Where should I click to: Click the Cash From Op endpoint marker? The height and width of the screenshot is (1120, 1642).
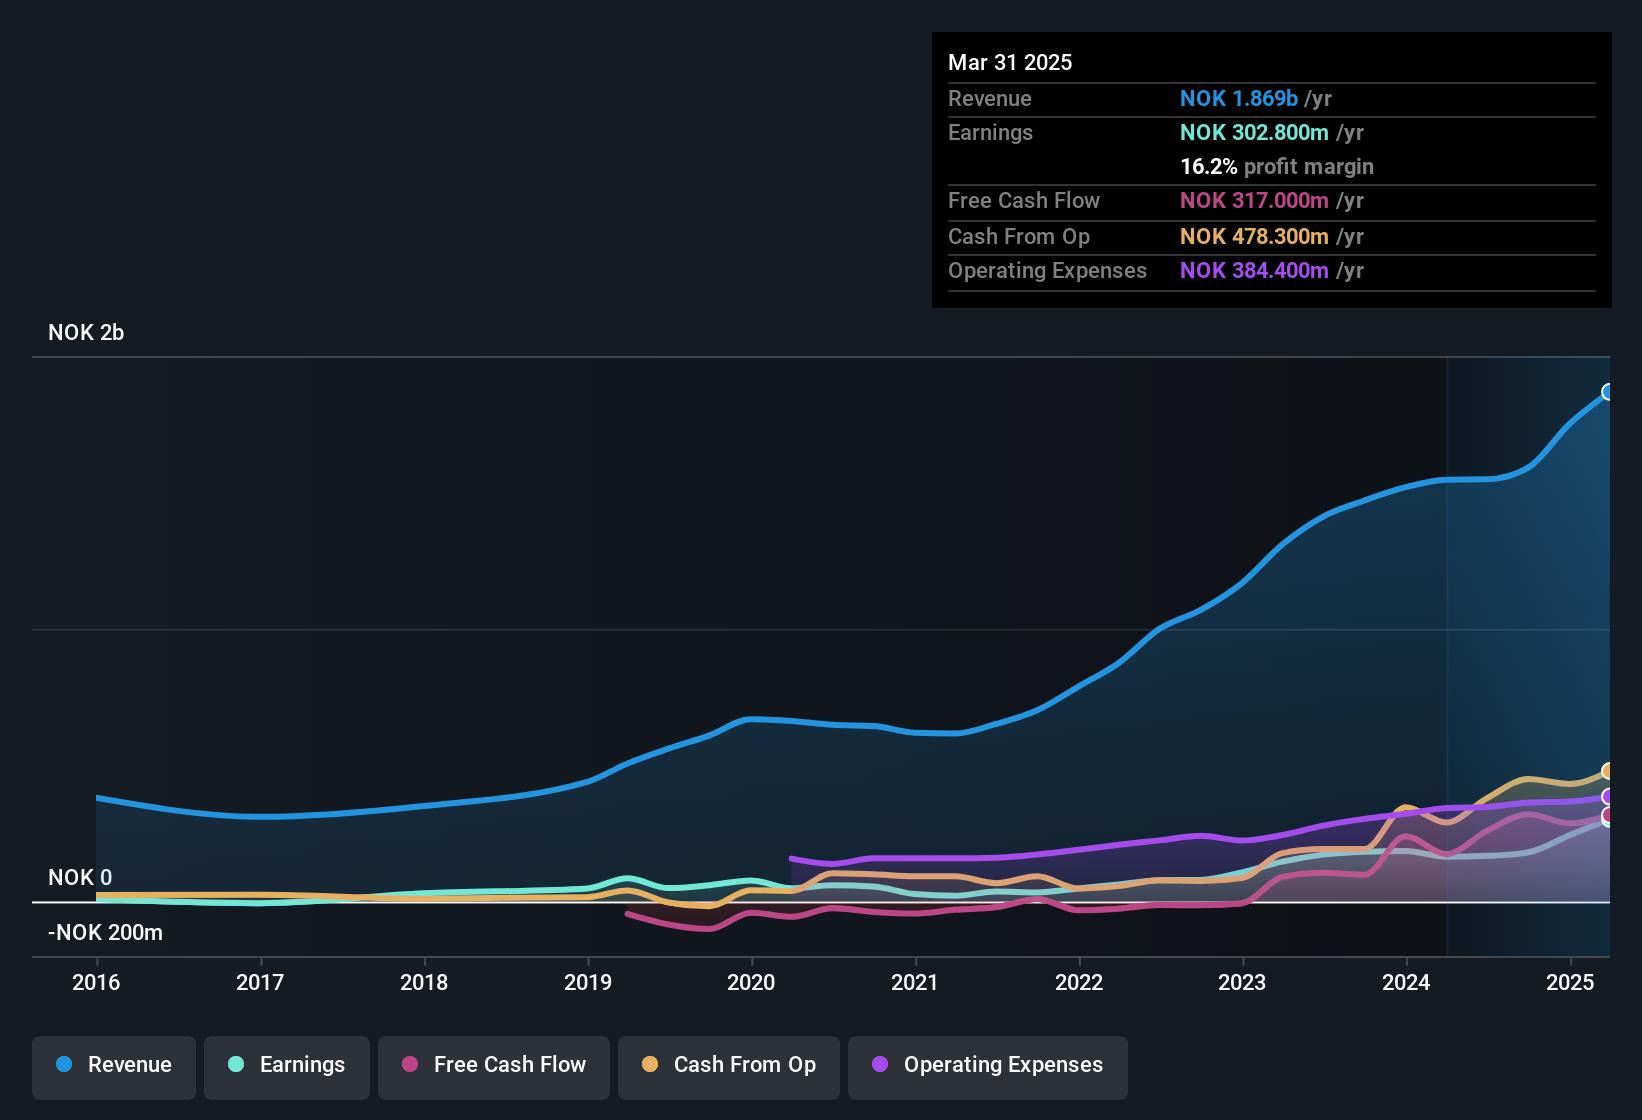1608,771
